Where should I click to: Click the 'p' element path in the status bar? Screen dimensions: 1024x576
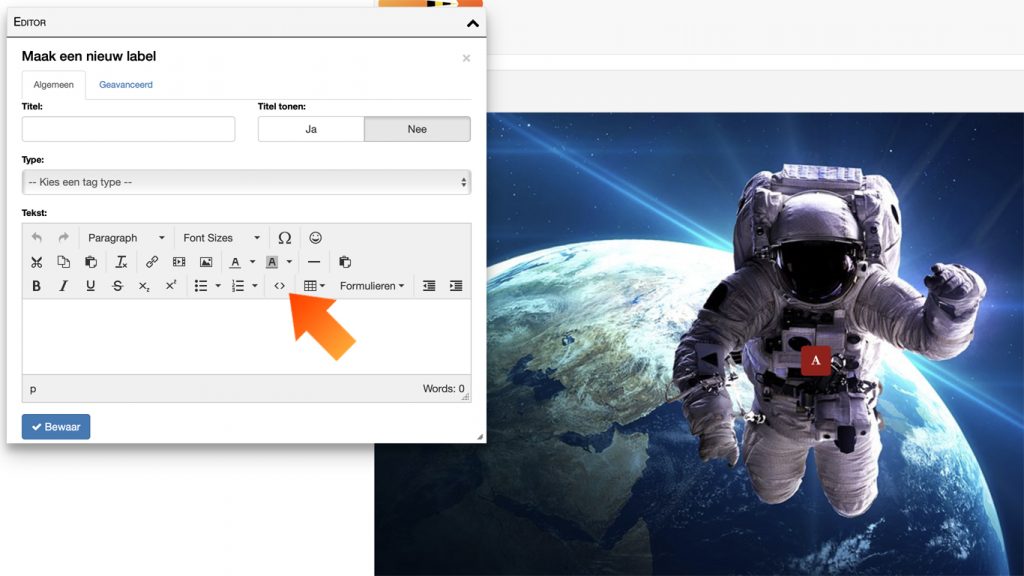click(x=33, y=389)
